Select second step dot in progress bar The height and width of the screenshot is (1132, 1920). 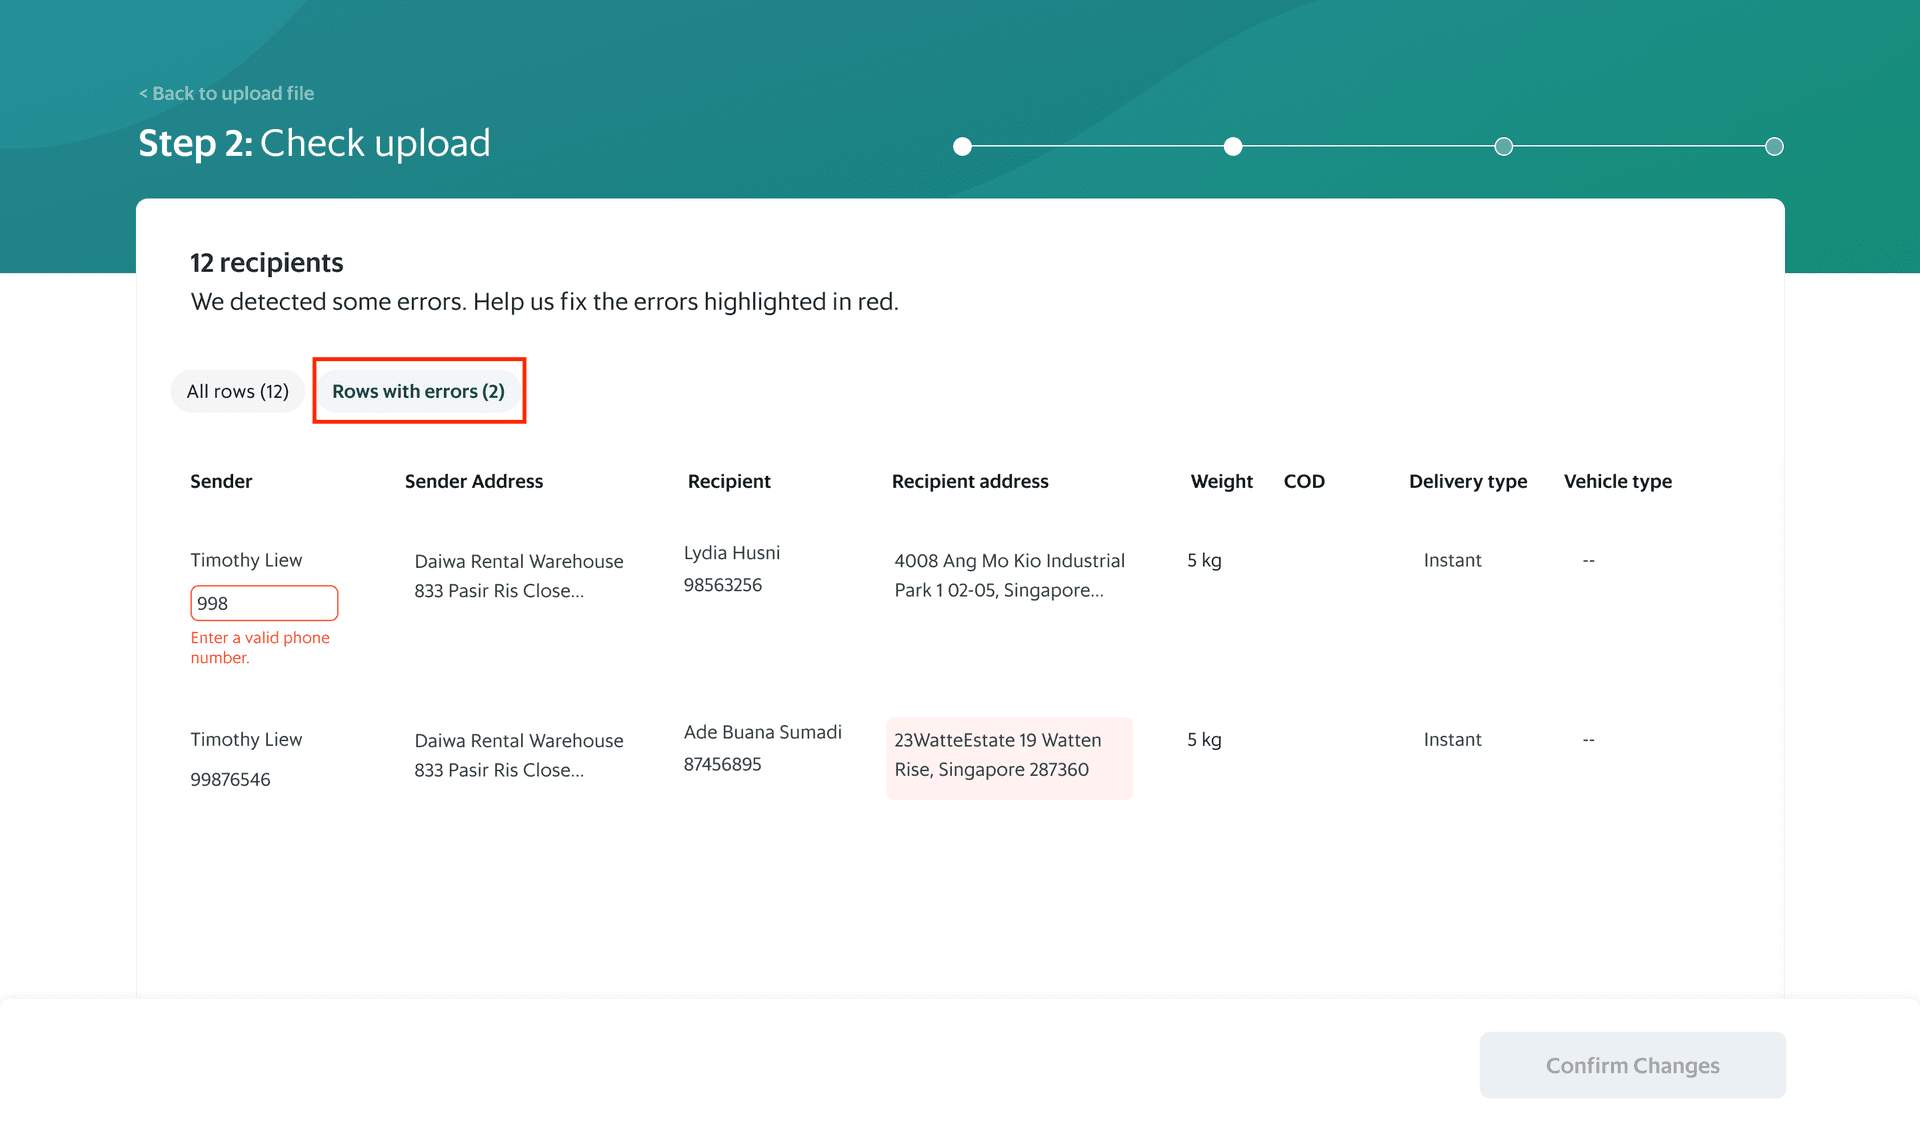[x=1233, y=147]
